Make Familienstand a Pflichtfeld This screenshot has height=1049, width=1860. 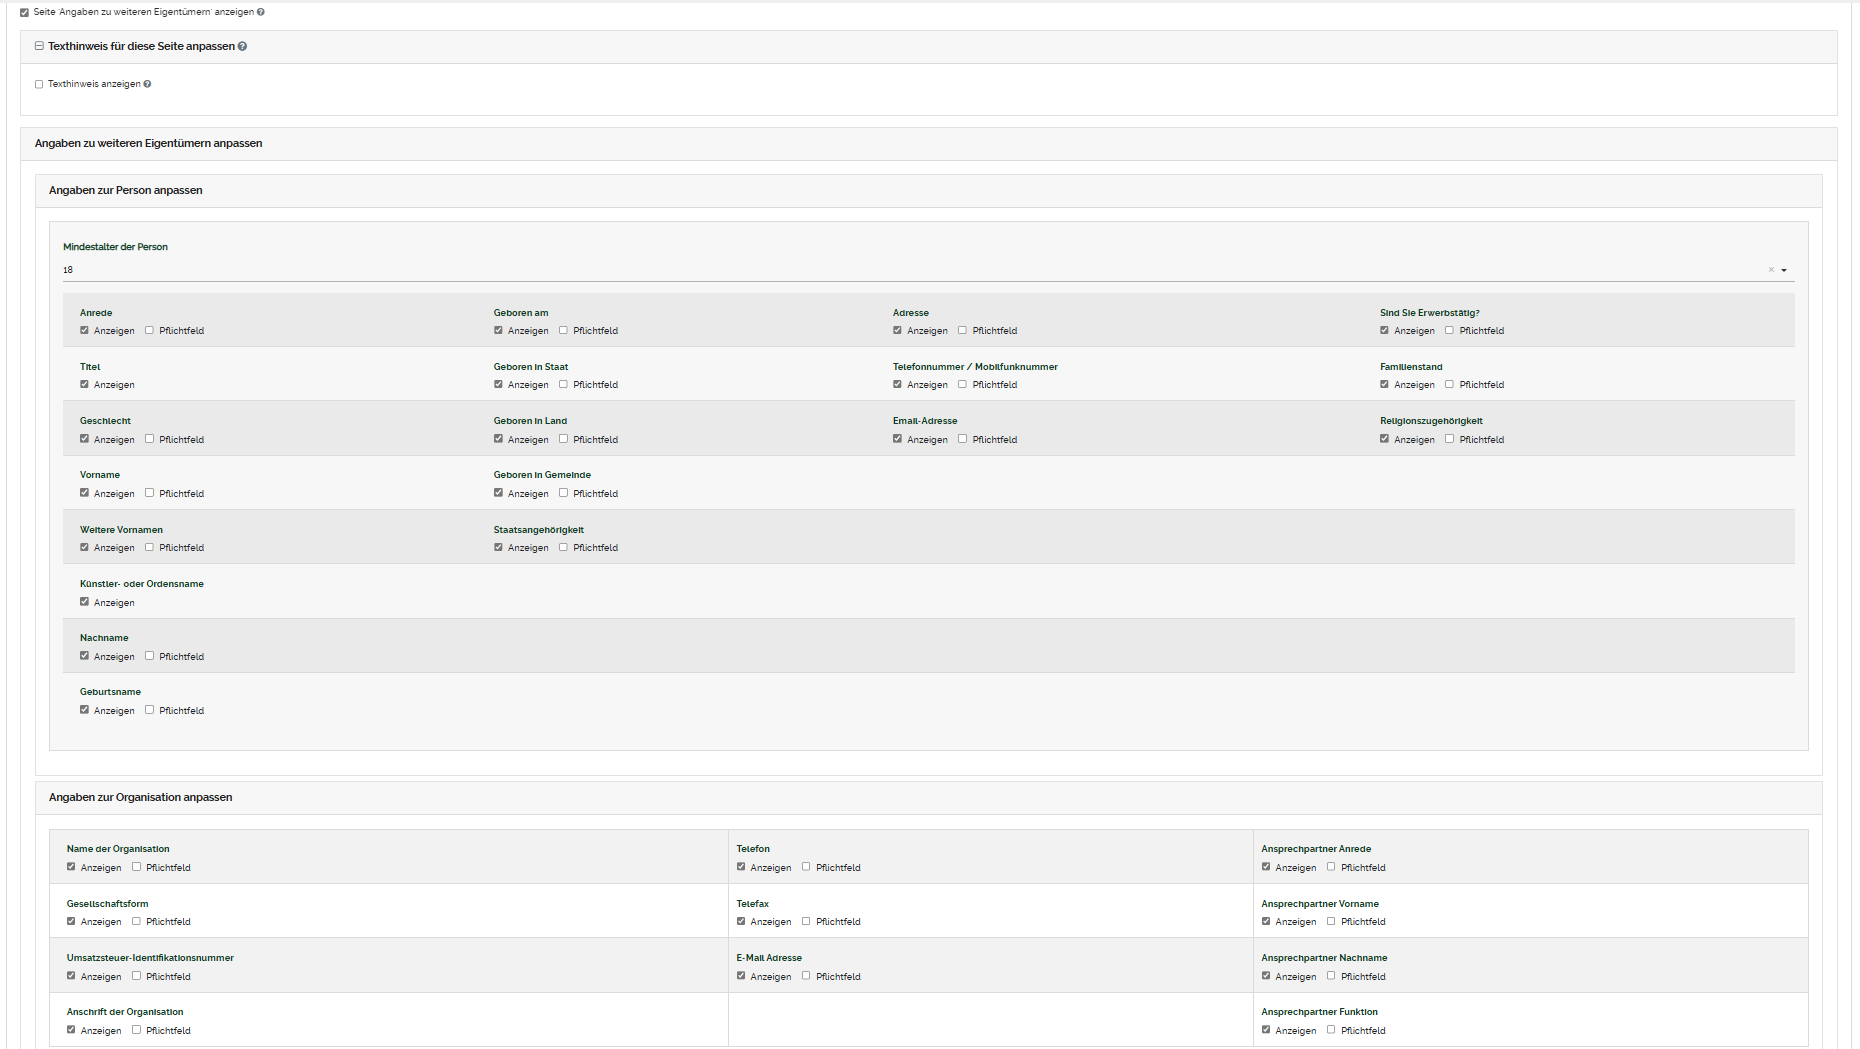[1449, 384]
